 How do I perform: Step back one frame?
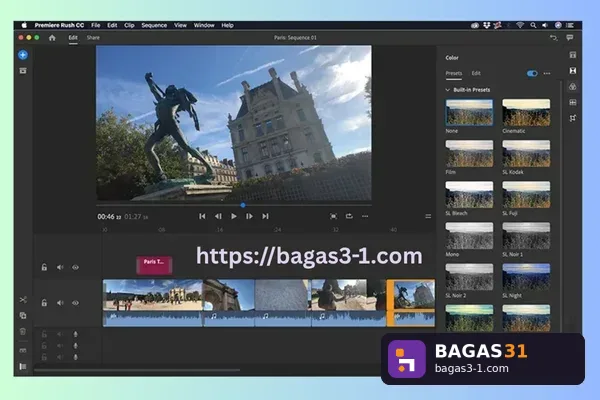click(x=218, y=216)
